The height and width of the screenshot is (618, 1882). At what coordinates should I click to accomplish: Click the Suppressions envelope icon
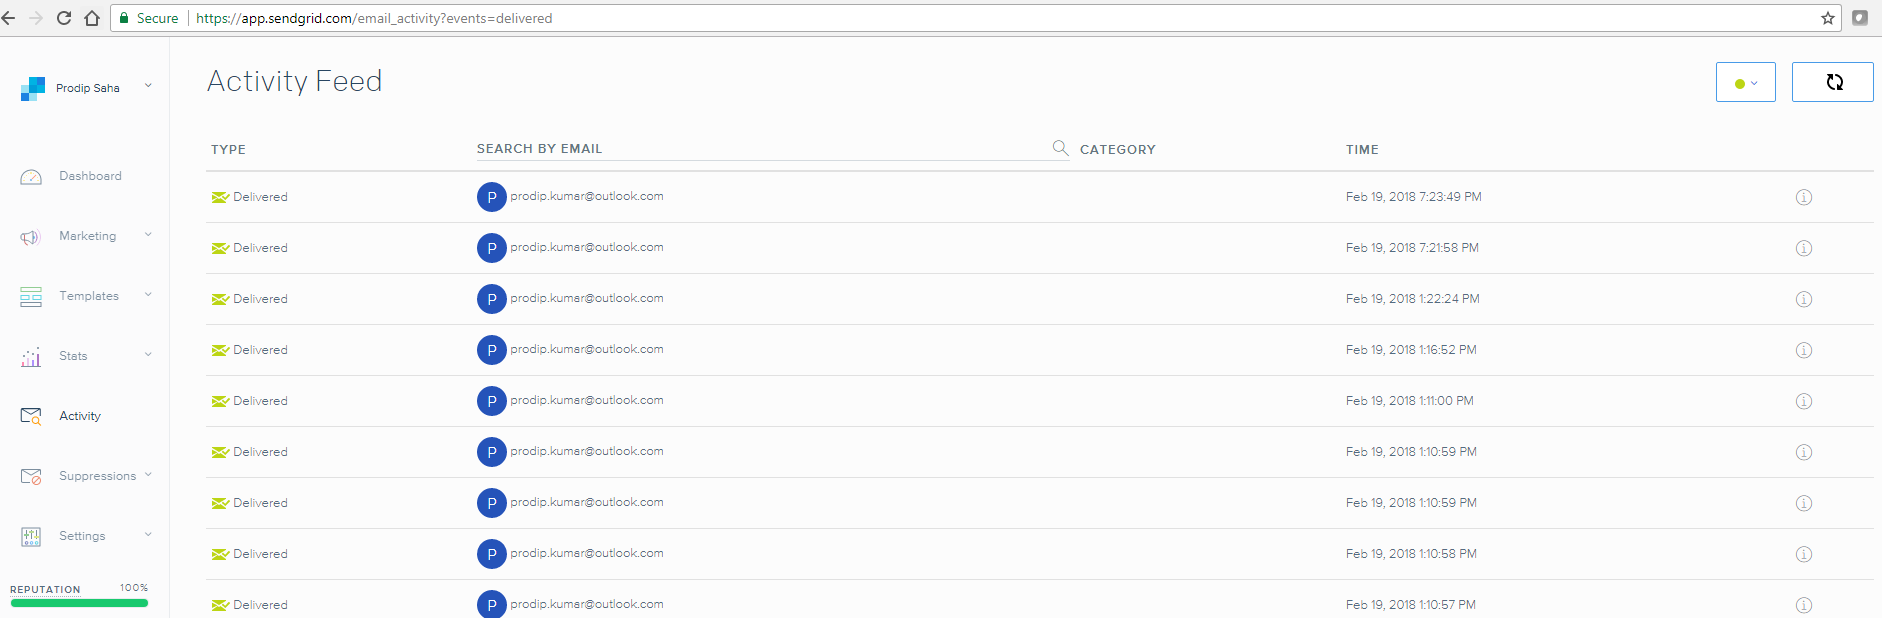coord(31,477)
